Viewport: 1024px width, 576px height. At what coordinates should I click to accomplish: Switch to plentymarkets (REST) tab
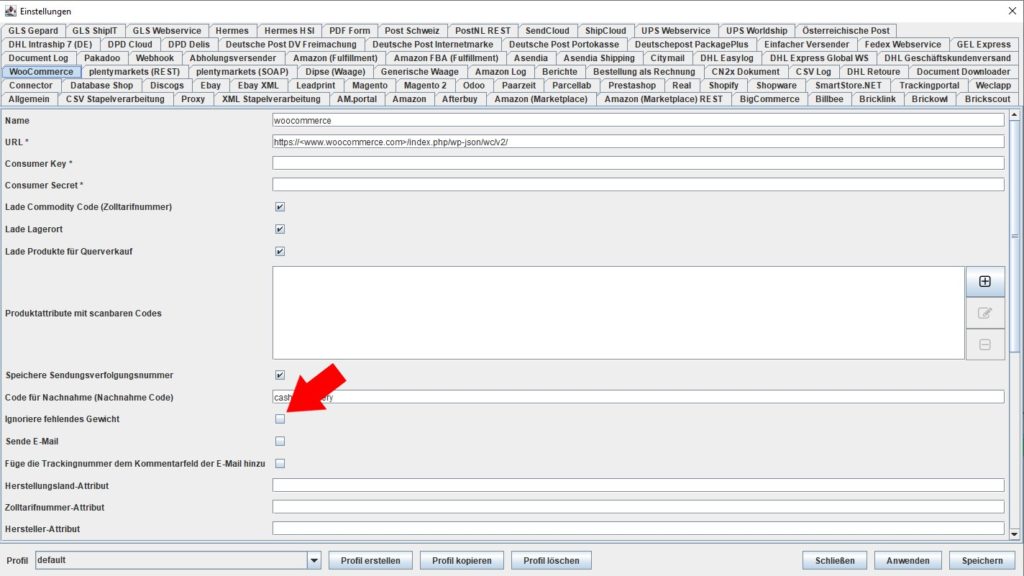click(134, 72)
